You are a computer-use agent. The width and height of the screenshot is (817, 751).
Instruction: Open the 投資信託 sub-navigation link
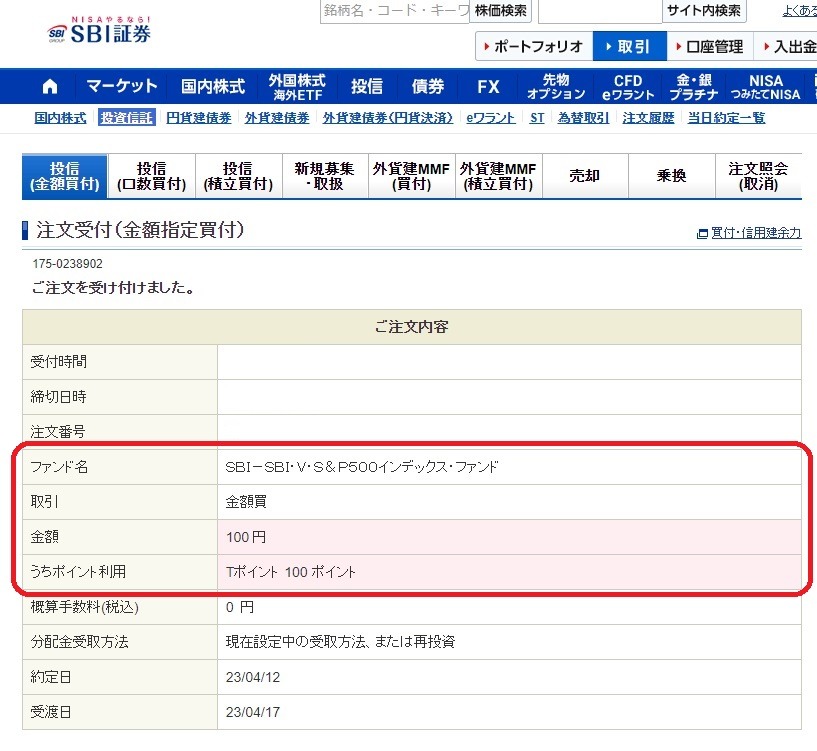coord(127,118)
